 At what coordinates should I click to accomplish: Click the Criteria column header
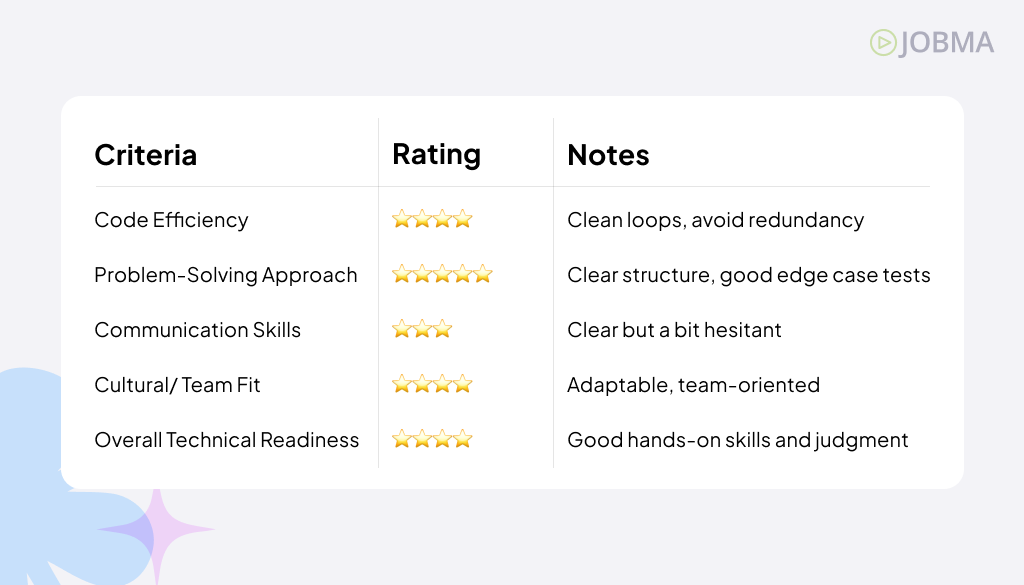click(x=146, y=155)
